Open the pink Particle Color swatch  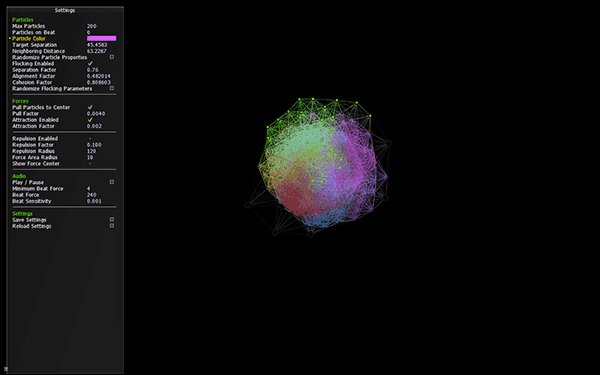click(101, 38)
